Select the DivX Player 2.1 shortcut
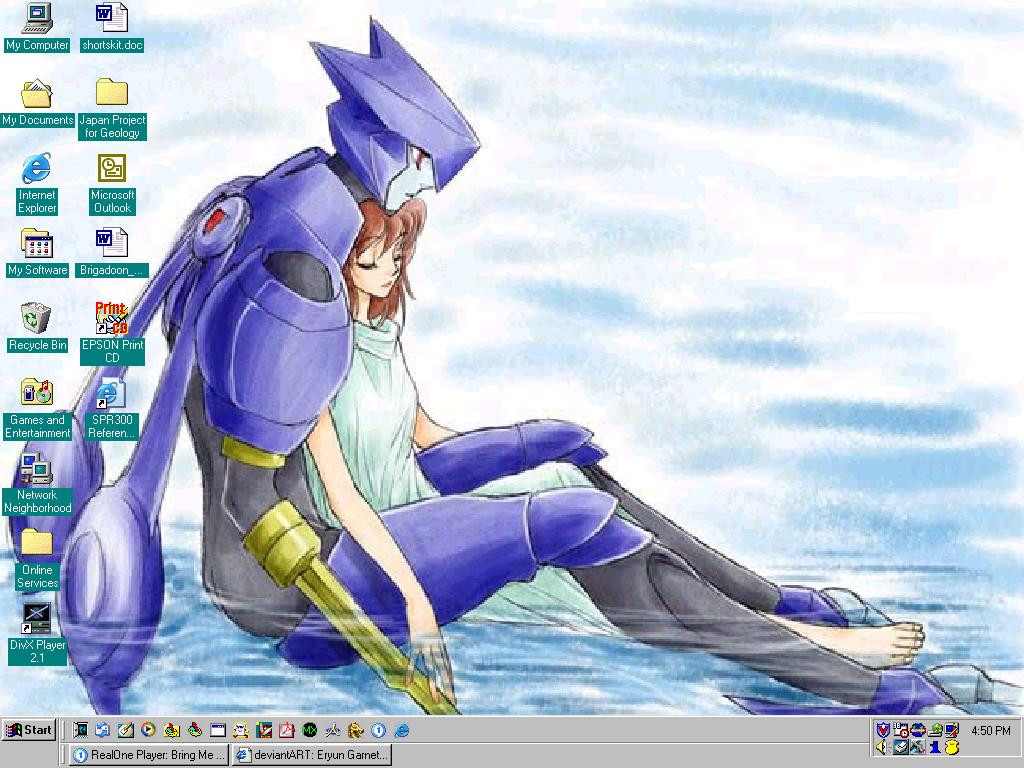 pyautogui.click(x=37, y=633)
